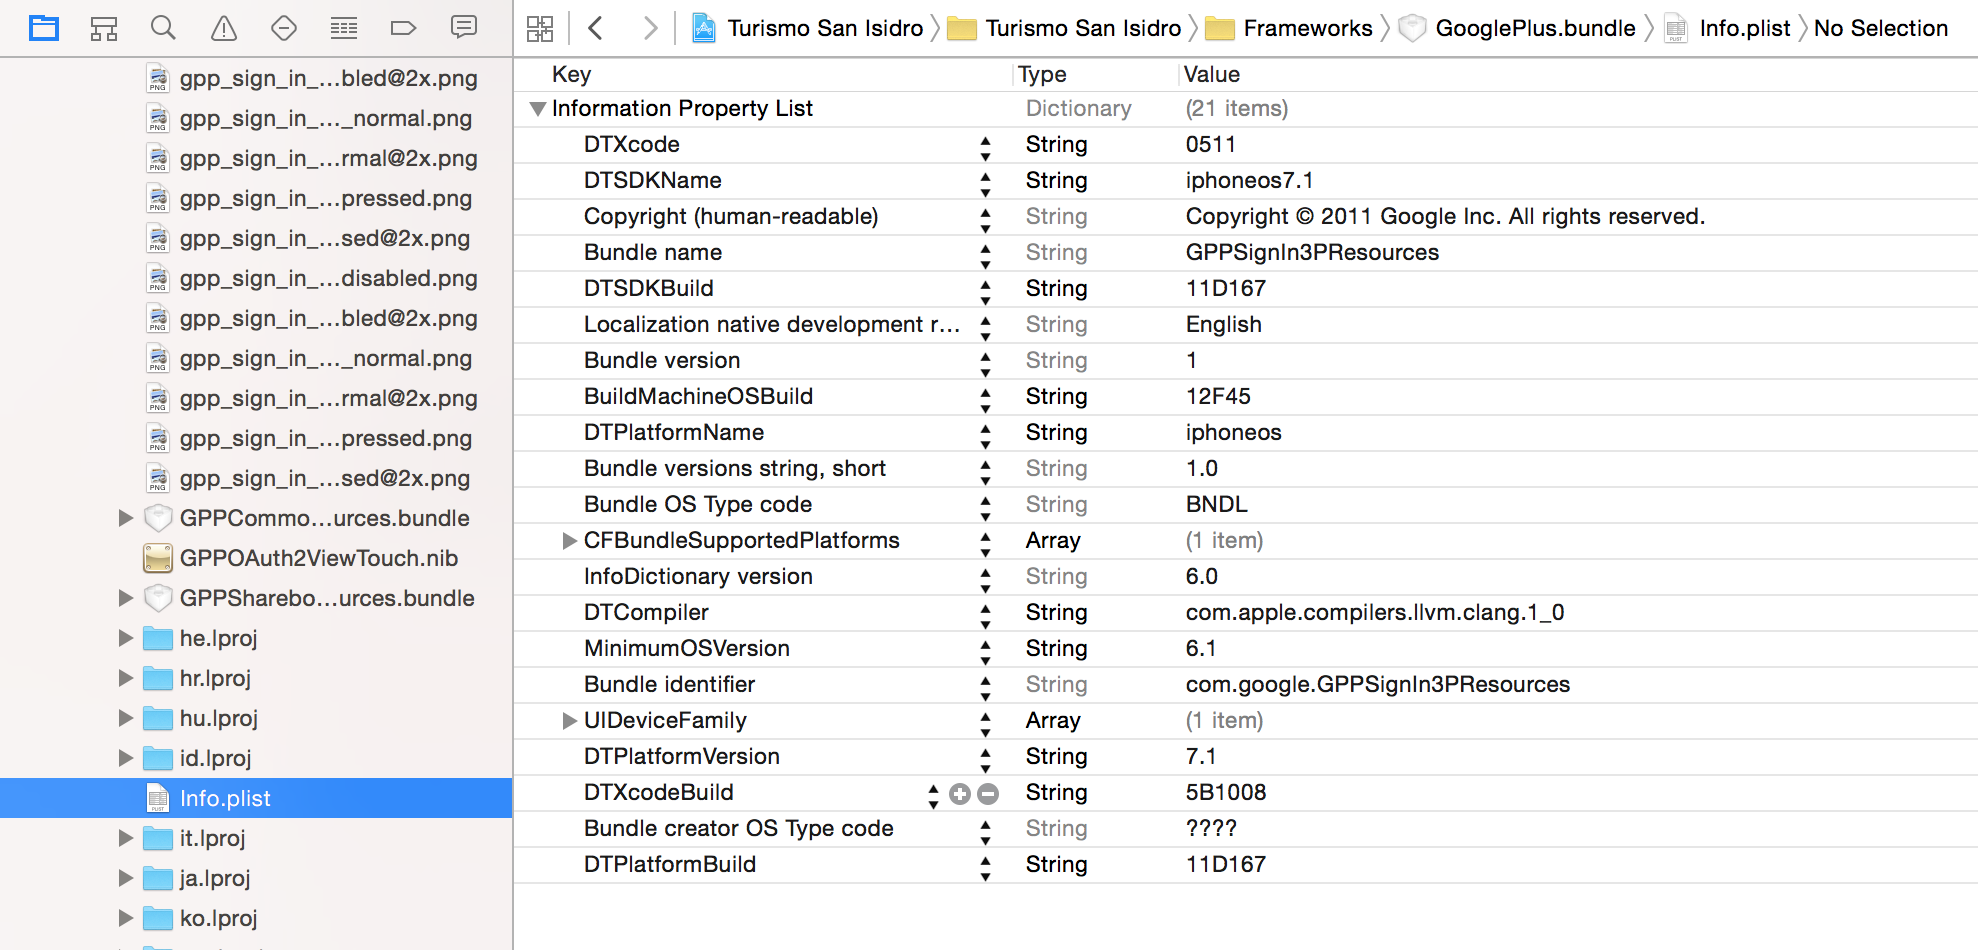Click the English localization value
The image size is (1978, 950).
point(1224,324)
